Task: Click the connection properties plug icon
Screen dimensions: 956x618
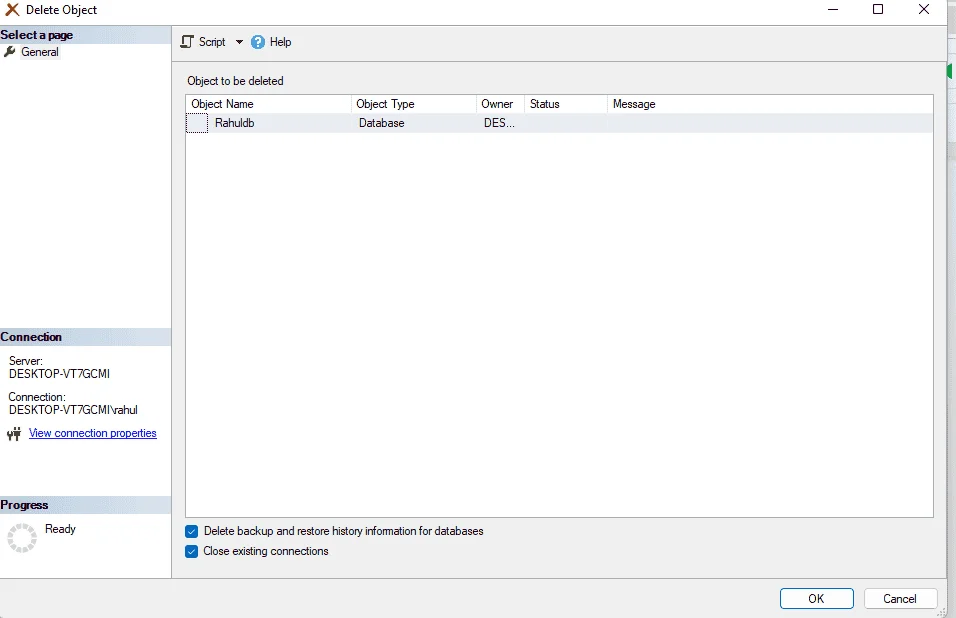Action: pyautogui.click(x=14, y=433)
